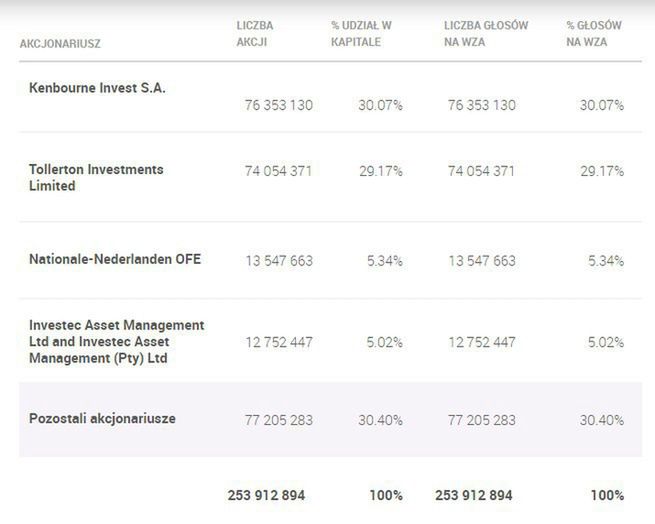Click Investec's 5.02% votes on WZA cell

(x=602, y=342)
